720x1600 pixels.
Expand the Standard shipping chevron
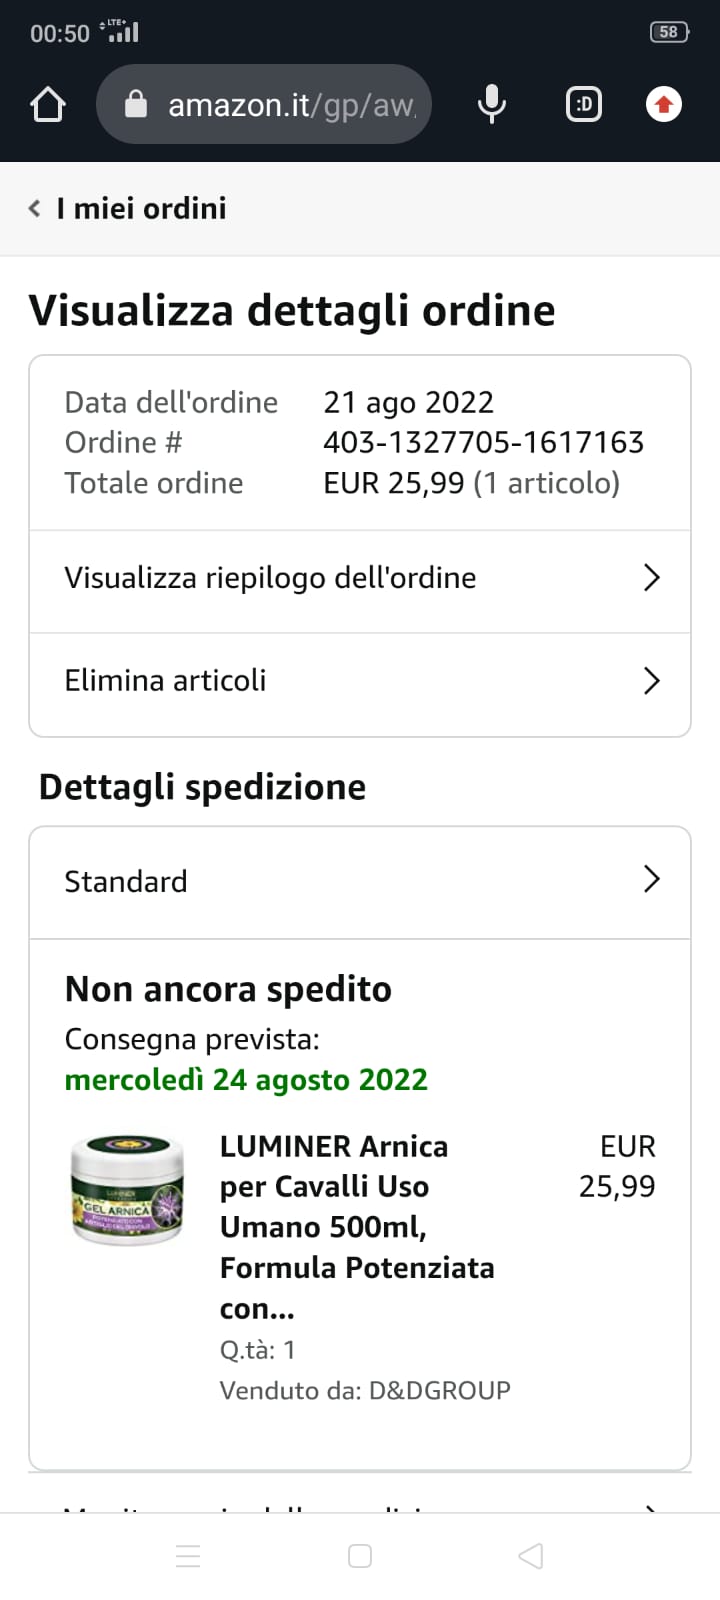click(652, 879)
